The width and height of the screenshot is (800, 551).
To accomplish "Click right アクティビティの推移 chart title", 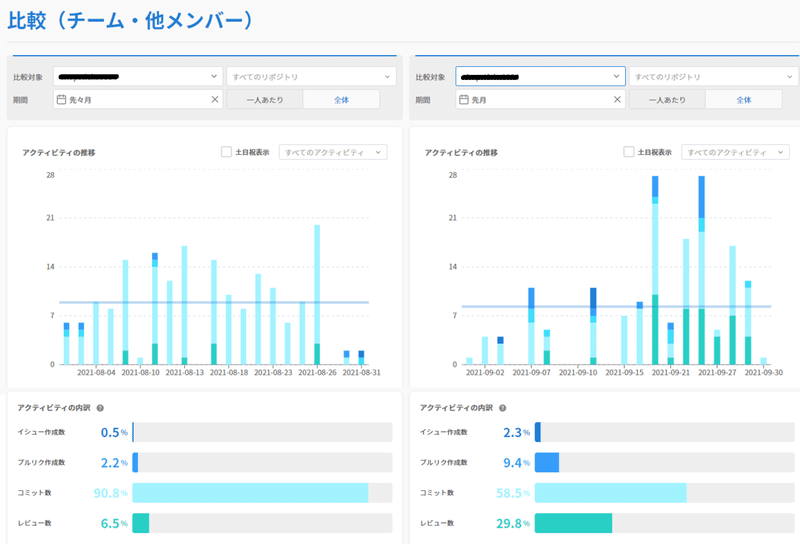I will tap(461, 153).
